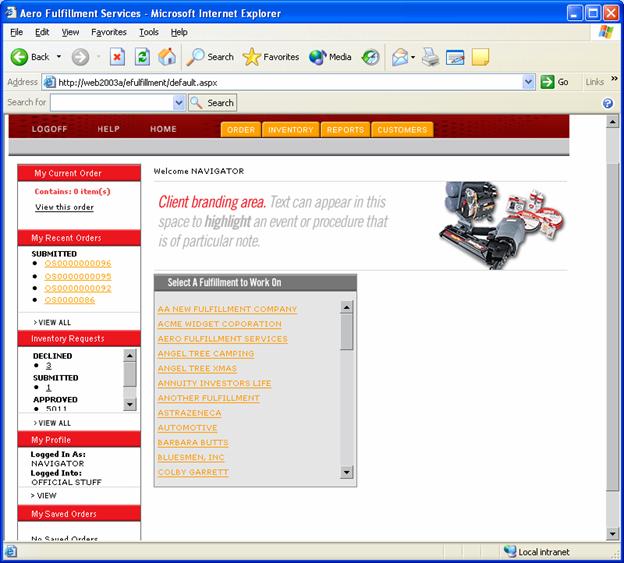Expand the address bar dropdown
Screen dimensions: 624x563
(x=528, y=82)
